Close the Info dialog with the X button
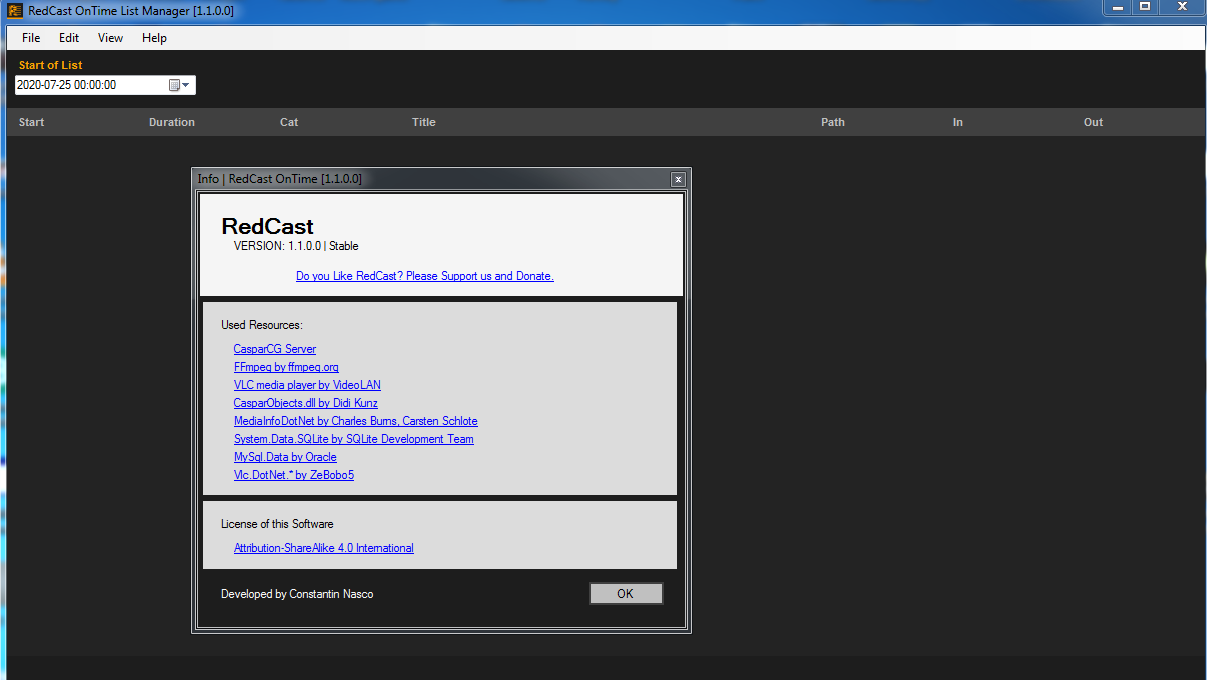This screenshot has height=680, width=1207. pyautogui.click(x=678, y=179)
